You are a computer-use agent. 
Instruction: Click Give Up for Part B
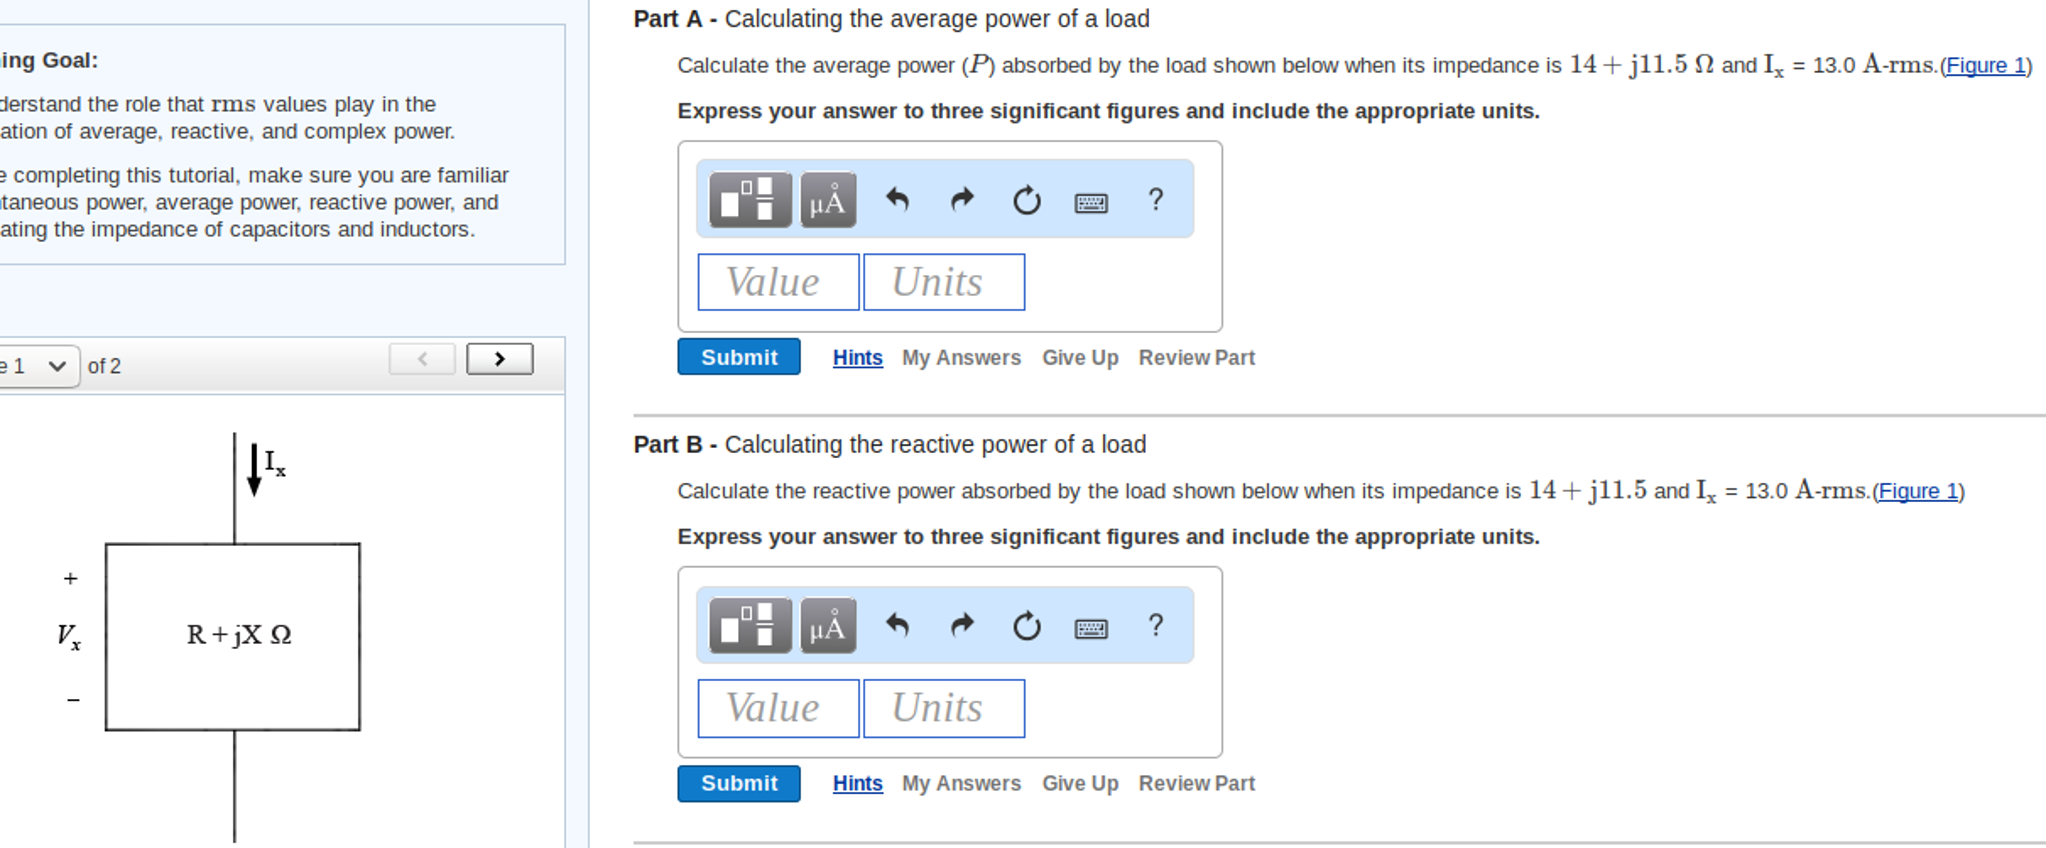(1079, 783)
